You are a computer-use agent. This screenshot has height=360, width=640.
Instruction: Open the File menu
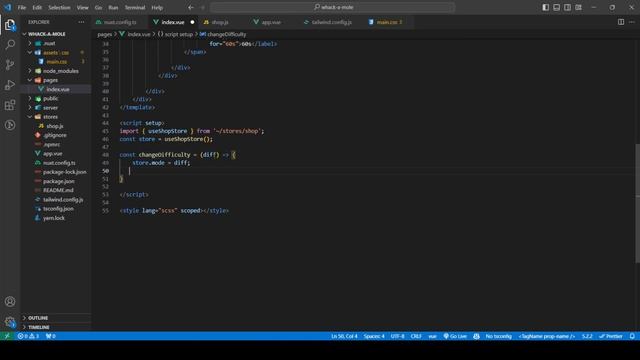[x=22, y=7]
